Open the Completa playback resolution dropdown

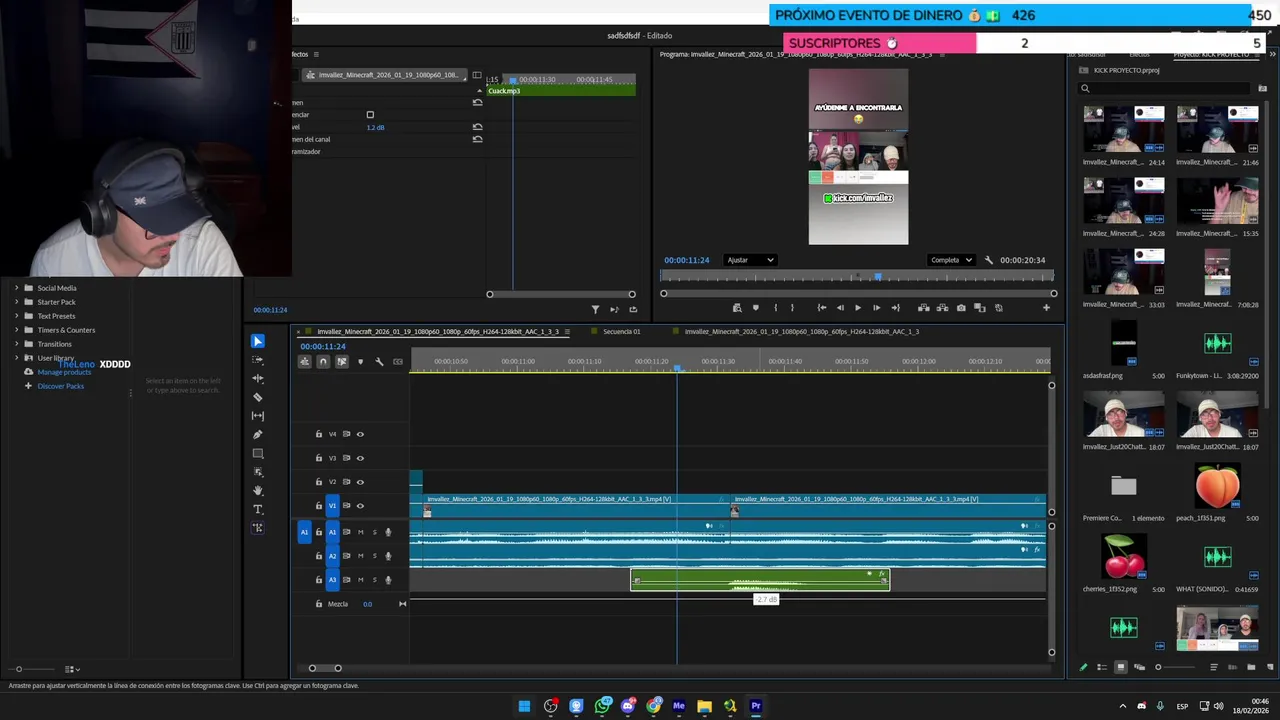[x=951, y=260]
